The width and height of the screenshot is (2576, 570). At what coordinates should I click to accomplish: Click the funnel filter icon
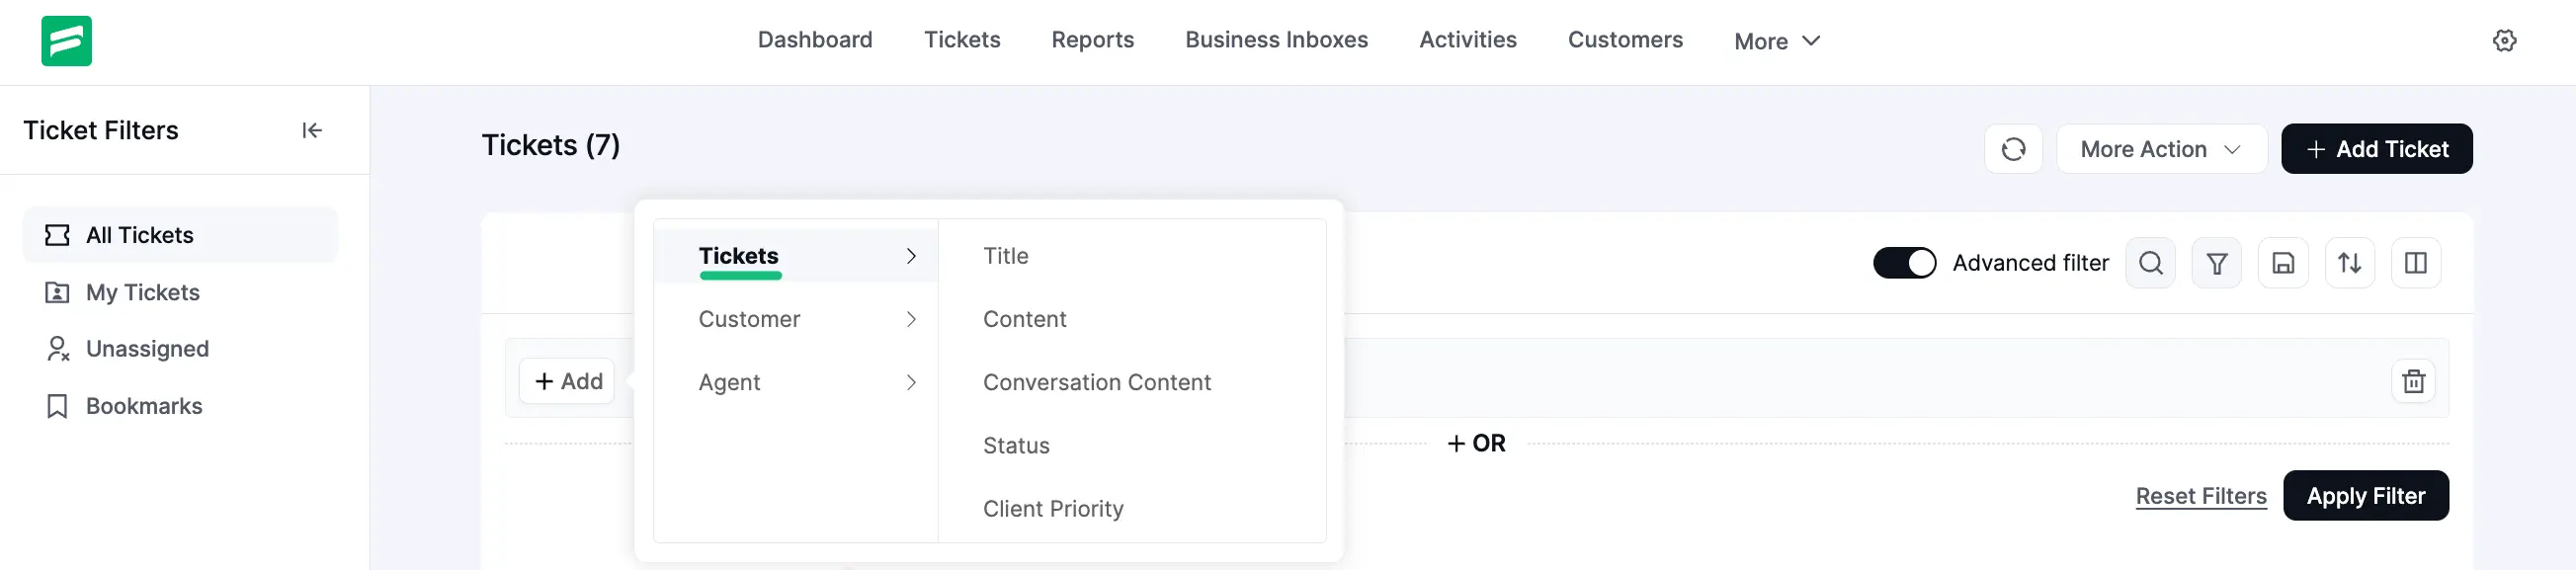[x=2216, y=263]
